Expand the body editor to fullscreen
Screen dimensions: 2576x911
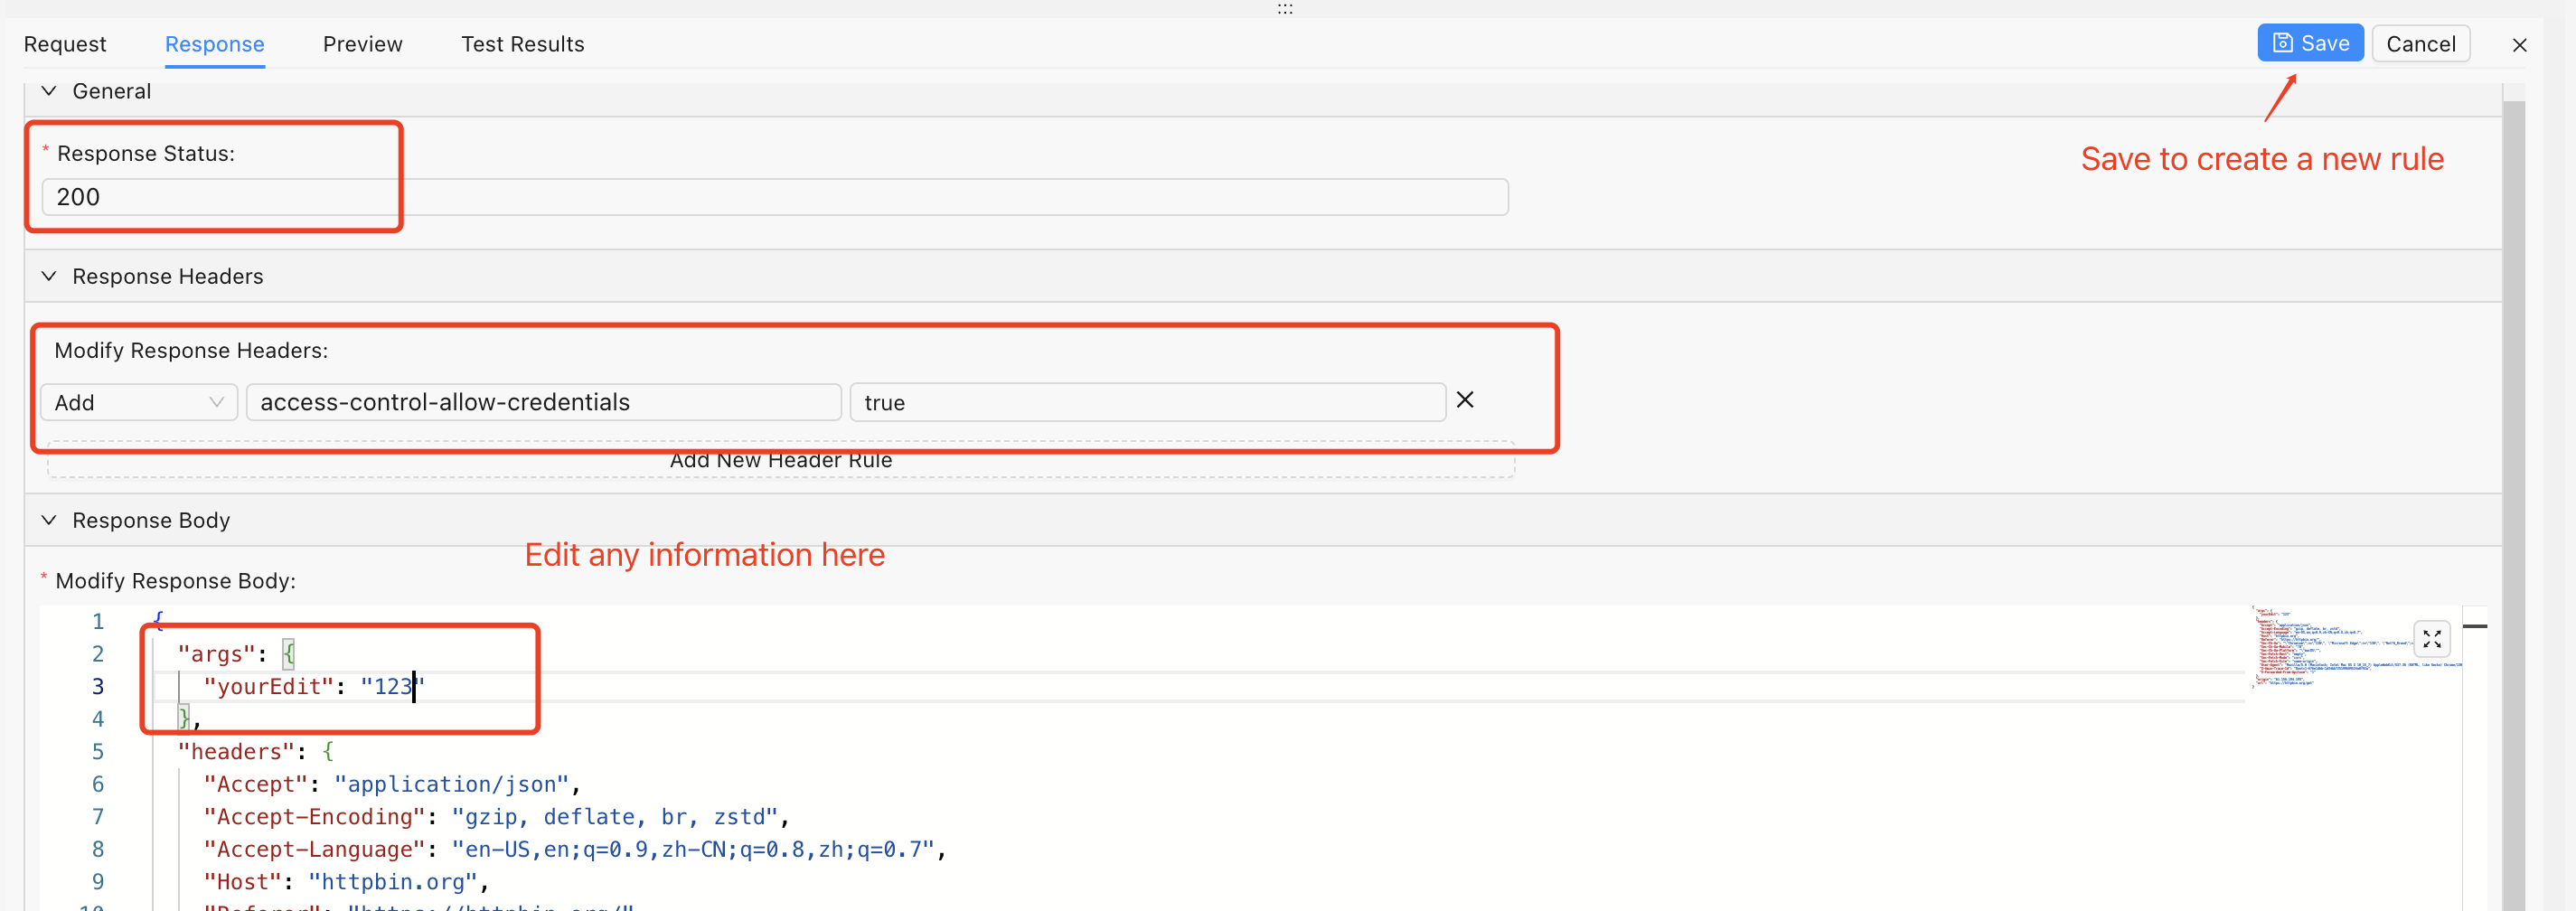pos(2431,639)
